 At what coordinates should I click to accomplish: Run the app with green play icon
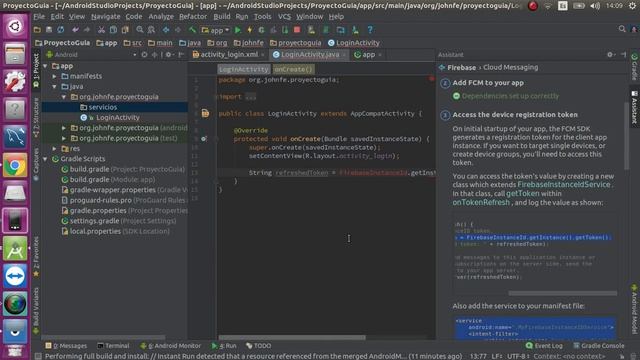238,30
